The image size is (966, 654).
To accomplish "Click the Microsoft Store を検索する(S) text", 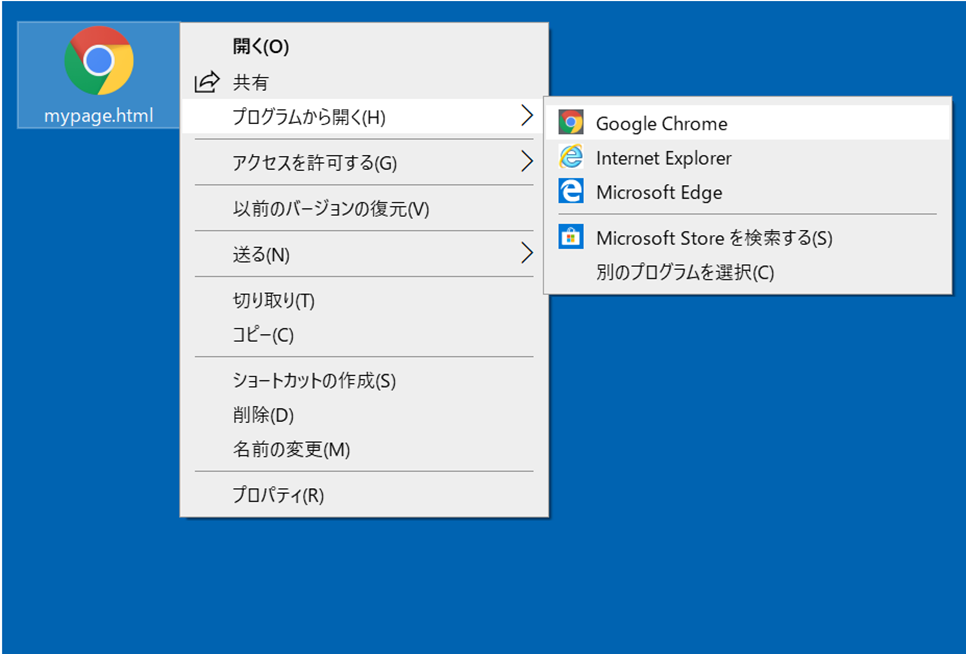I will 714,238.
